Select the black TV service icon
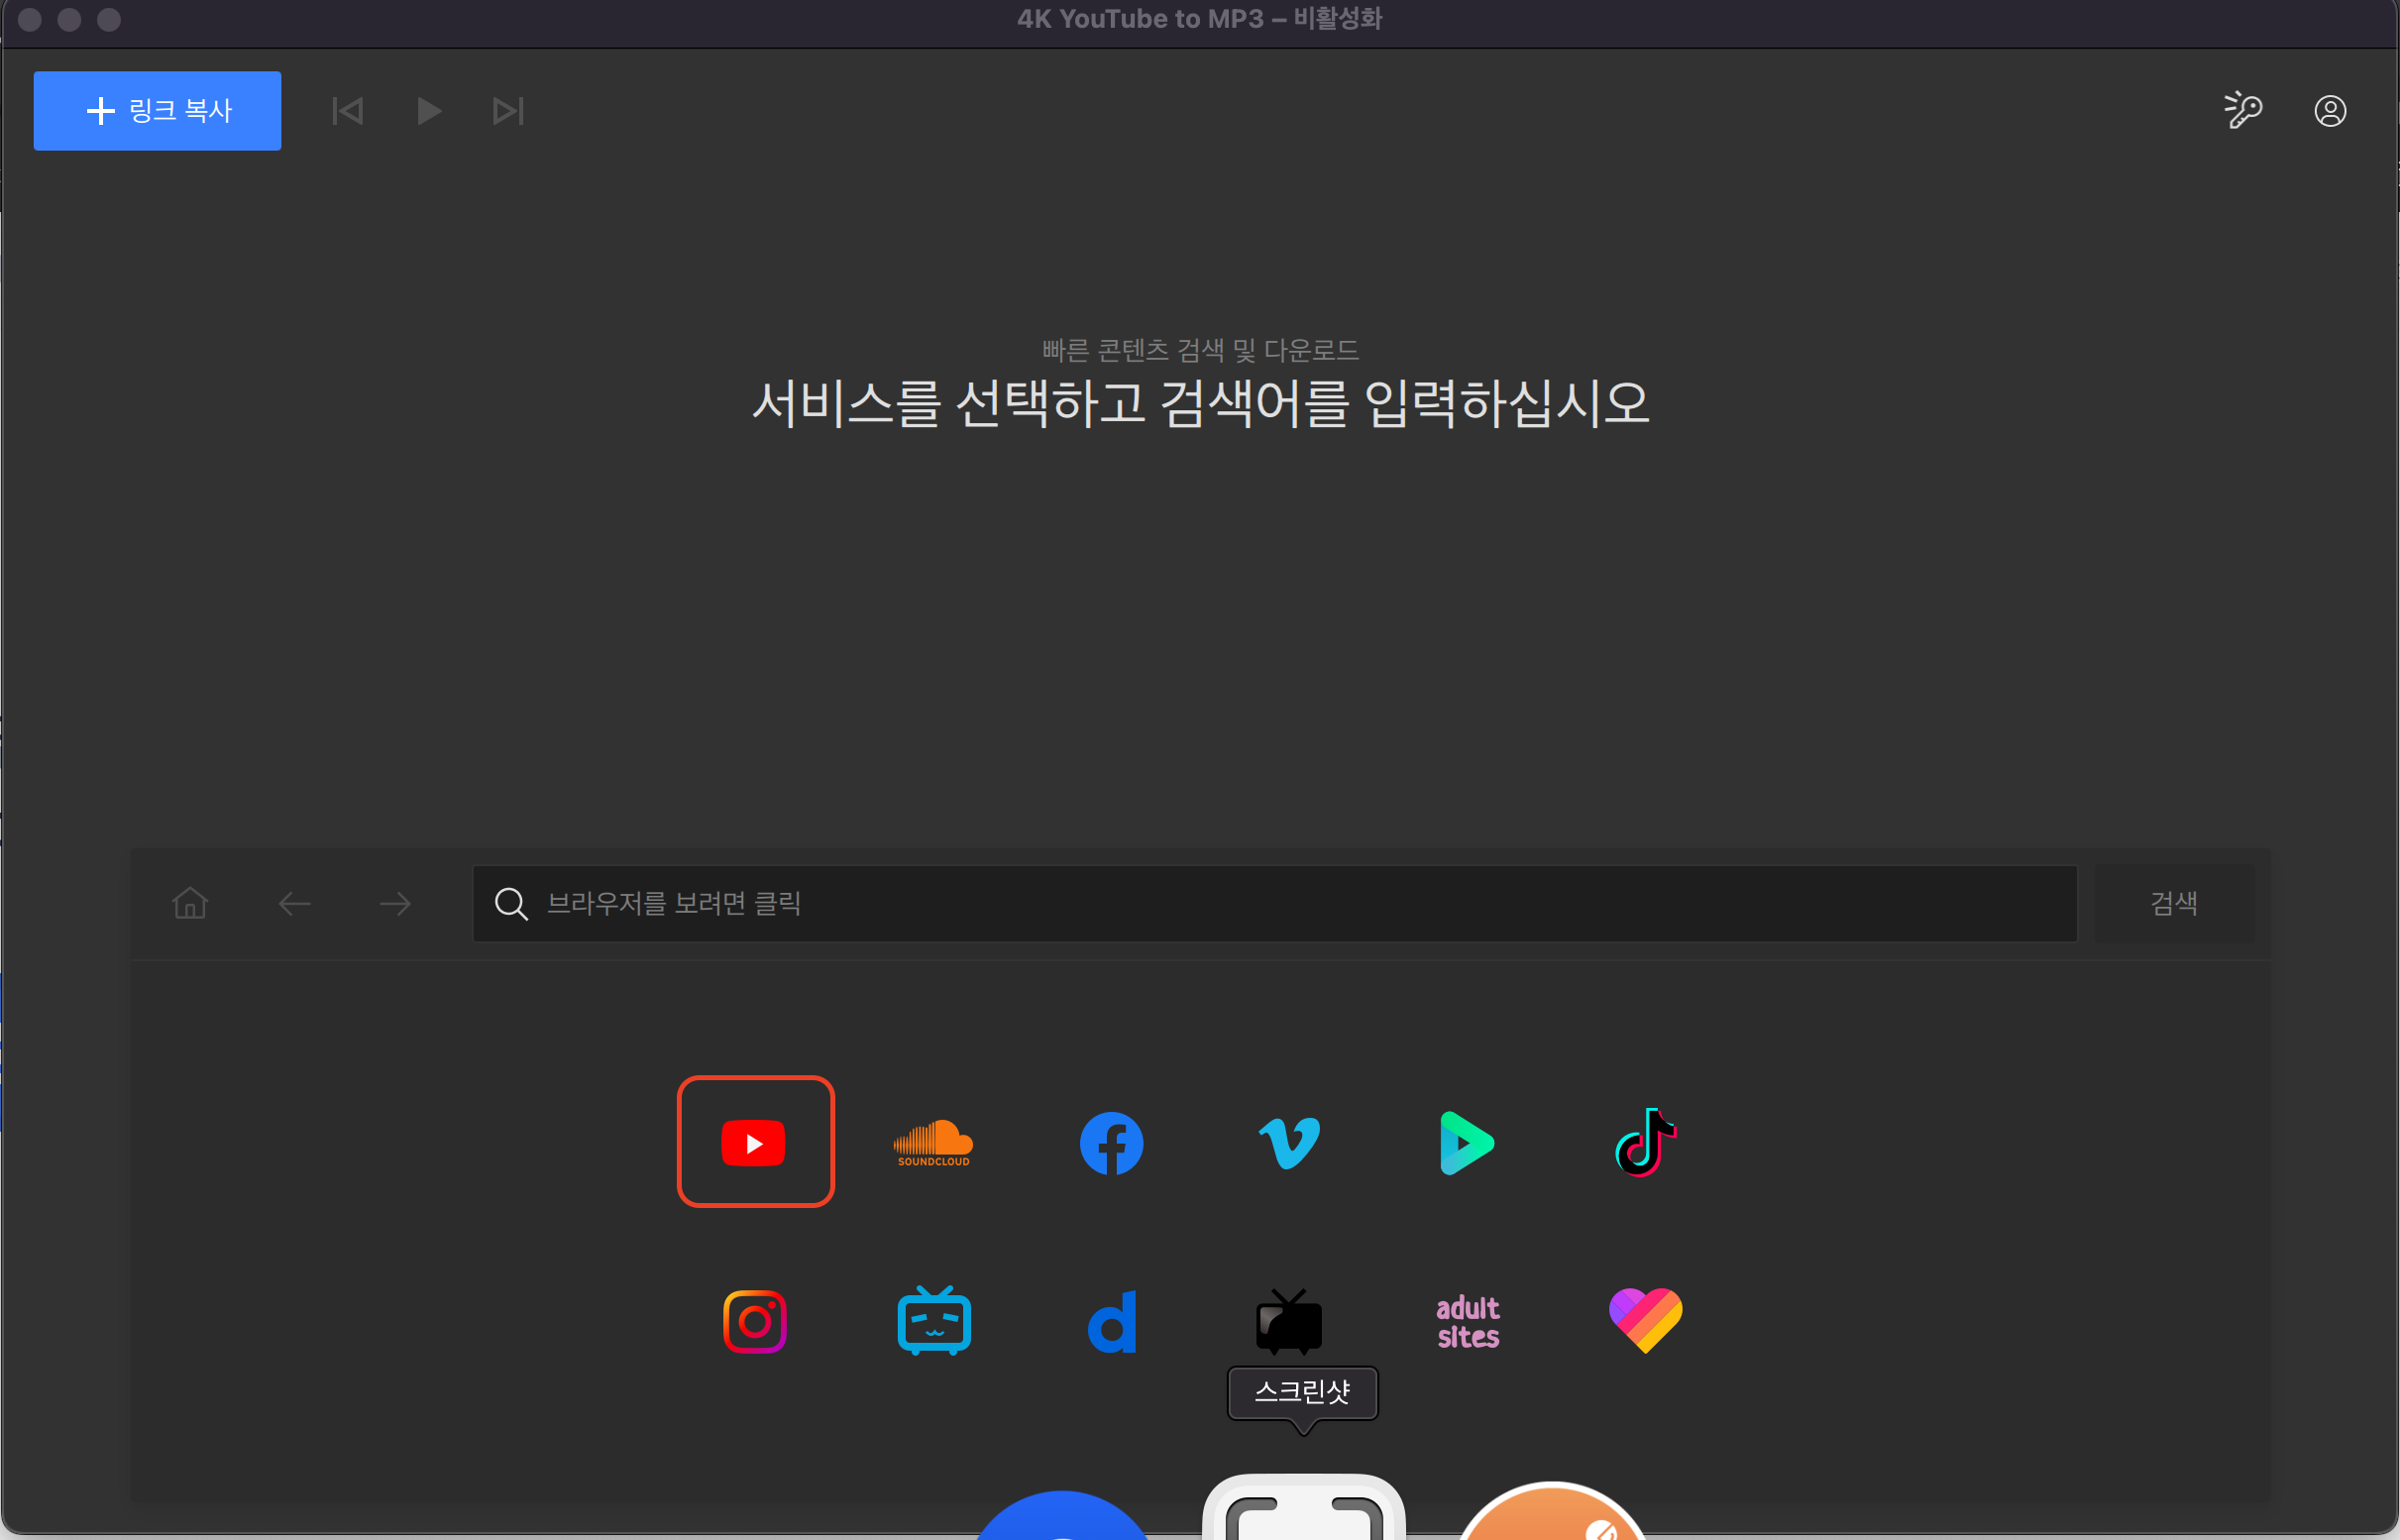Viewport: 2400px width, 1540px height. tap(1289, 1321)
